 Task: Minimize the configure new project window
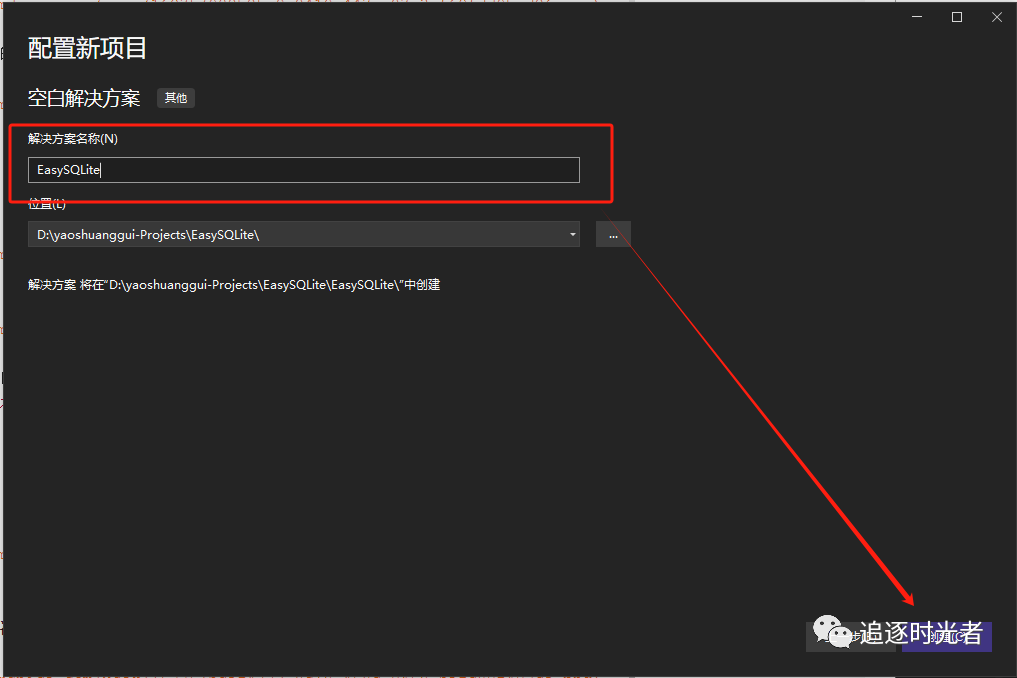point(916,17)
